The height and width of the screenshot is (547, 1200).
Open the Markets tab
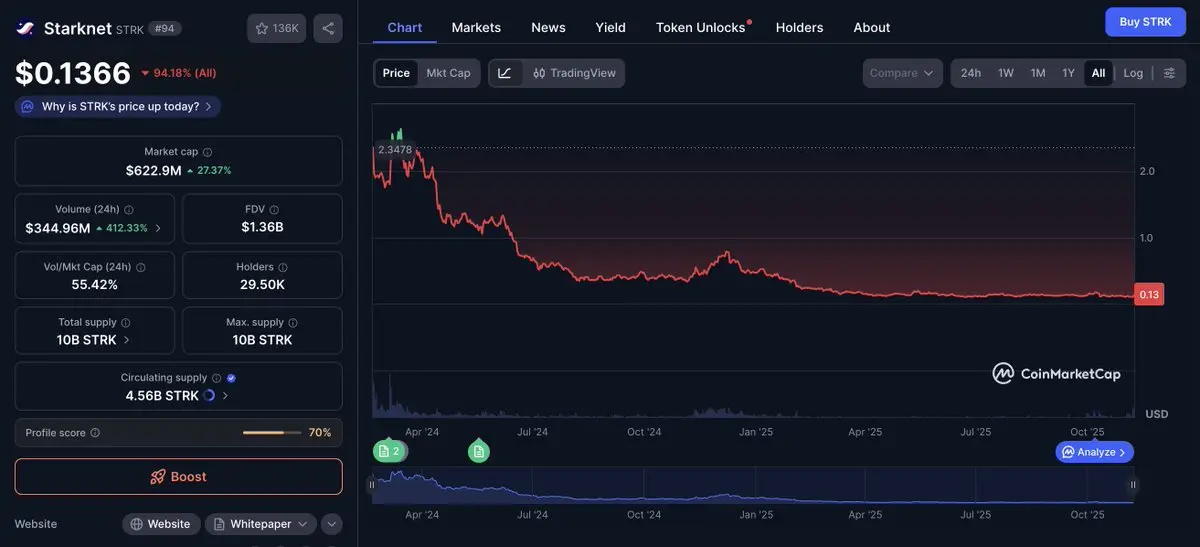tap(476, 27)
